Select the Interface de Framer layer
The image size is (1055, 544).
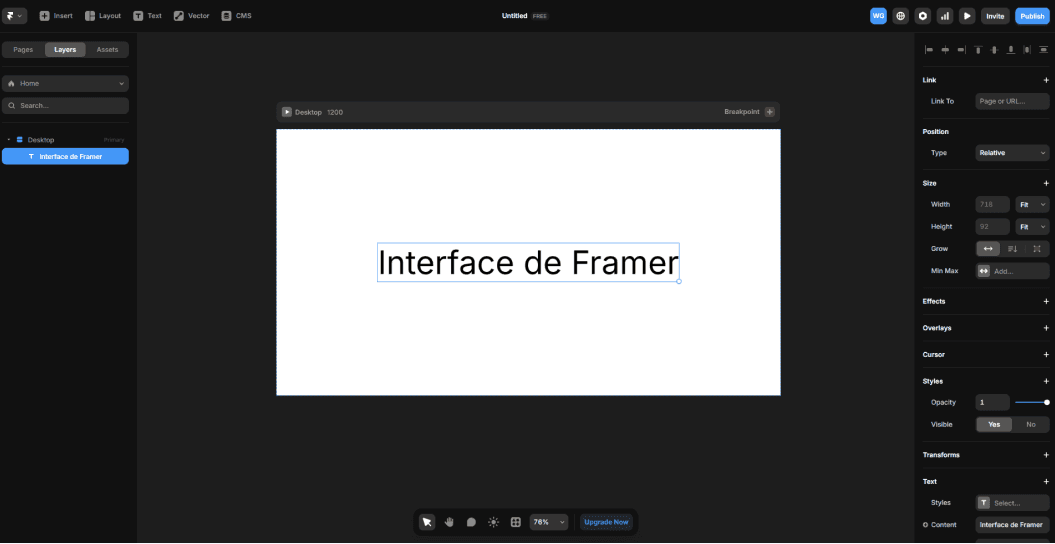pos(65,157)
